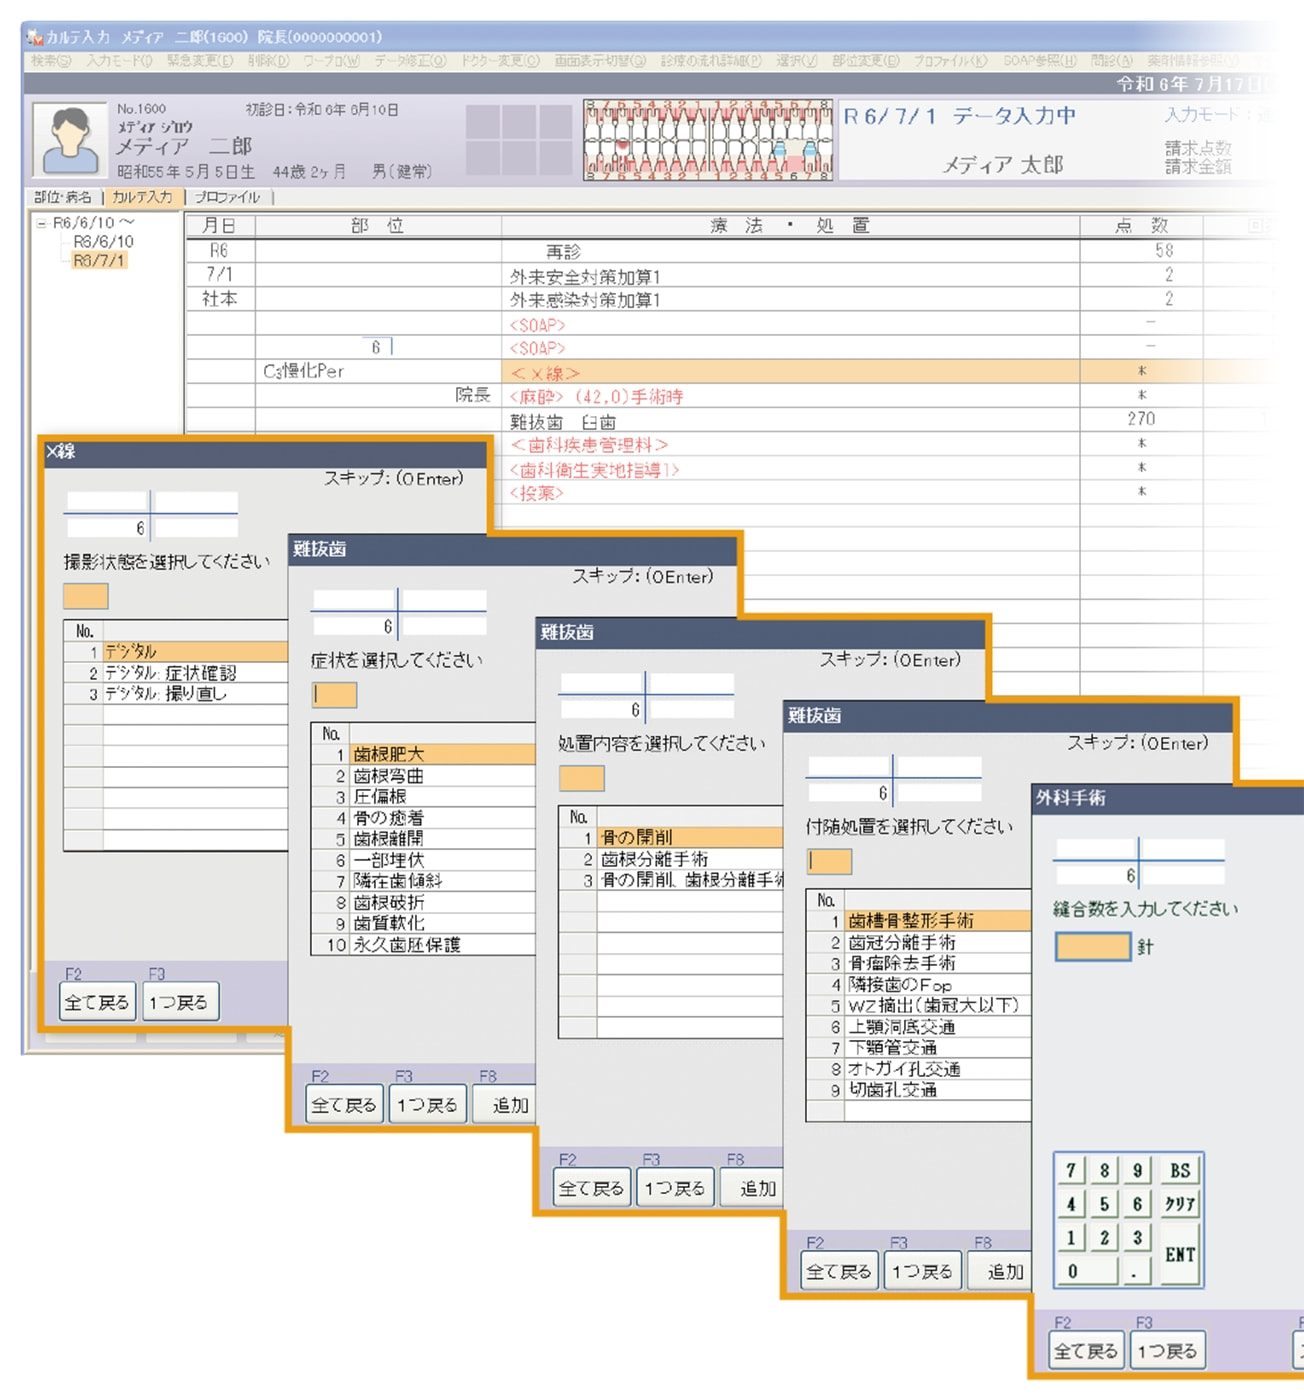Open the SOAP参照(H) menu

pos(1039,61)
